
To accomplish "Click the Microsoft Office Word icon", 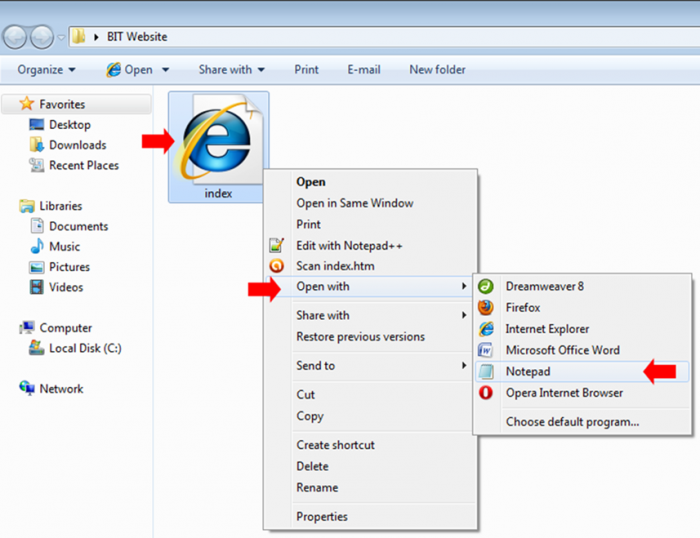I will click(x=486, y=350).
